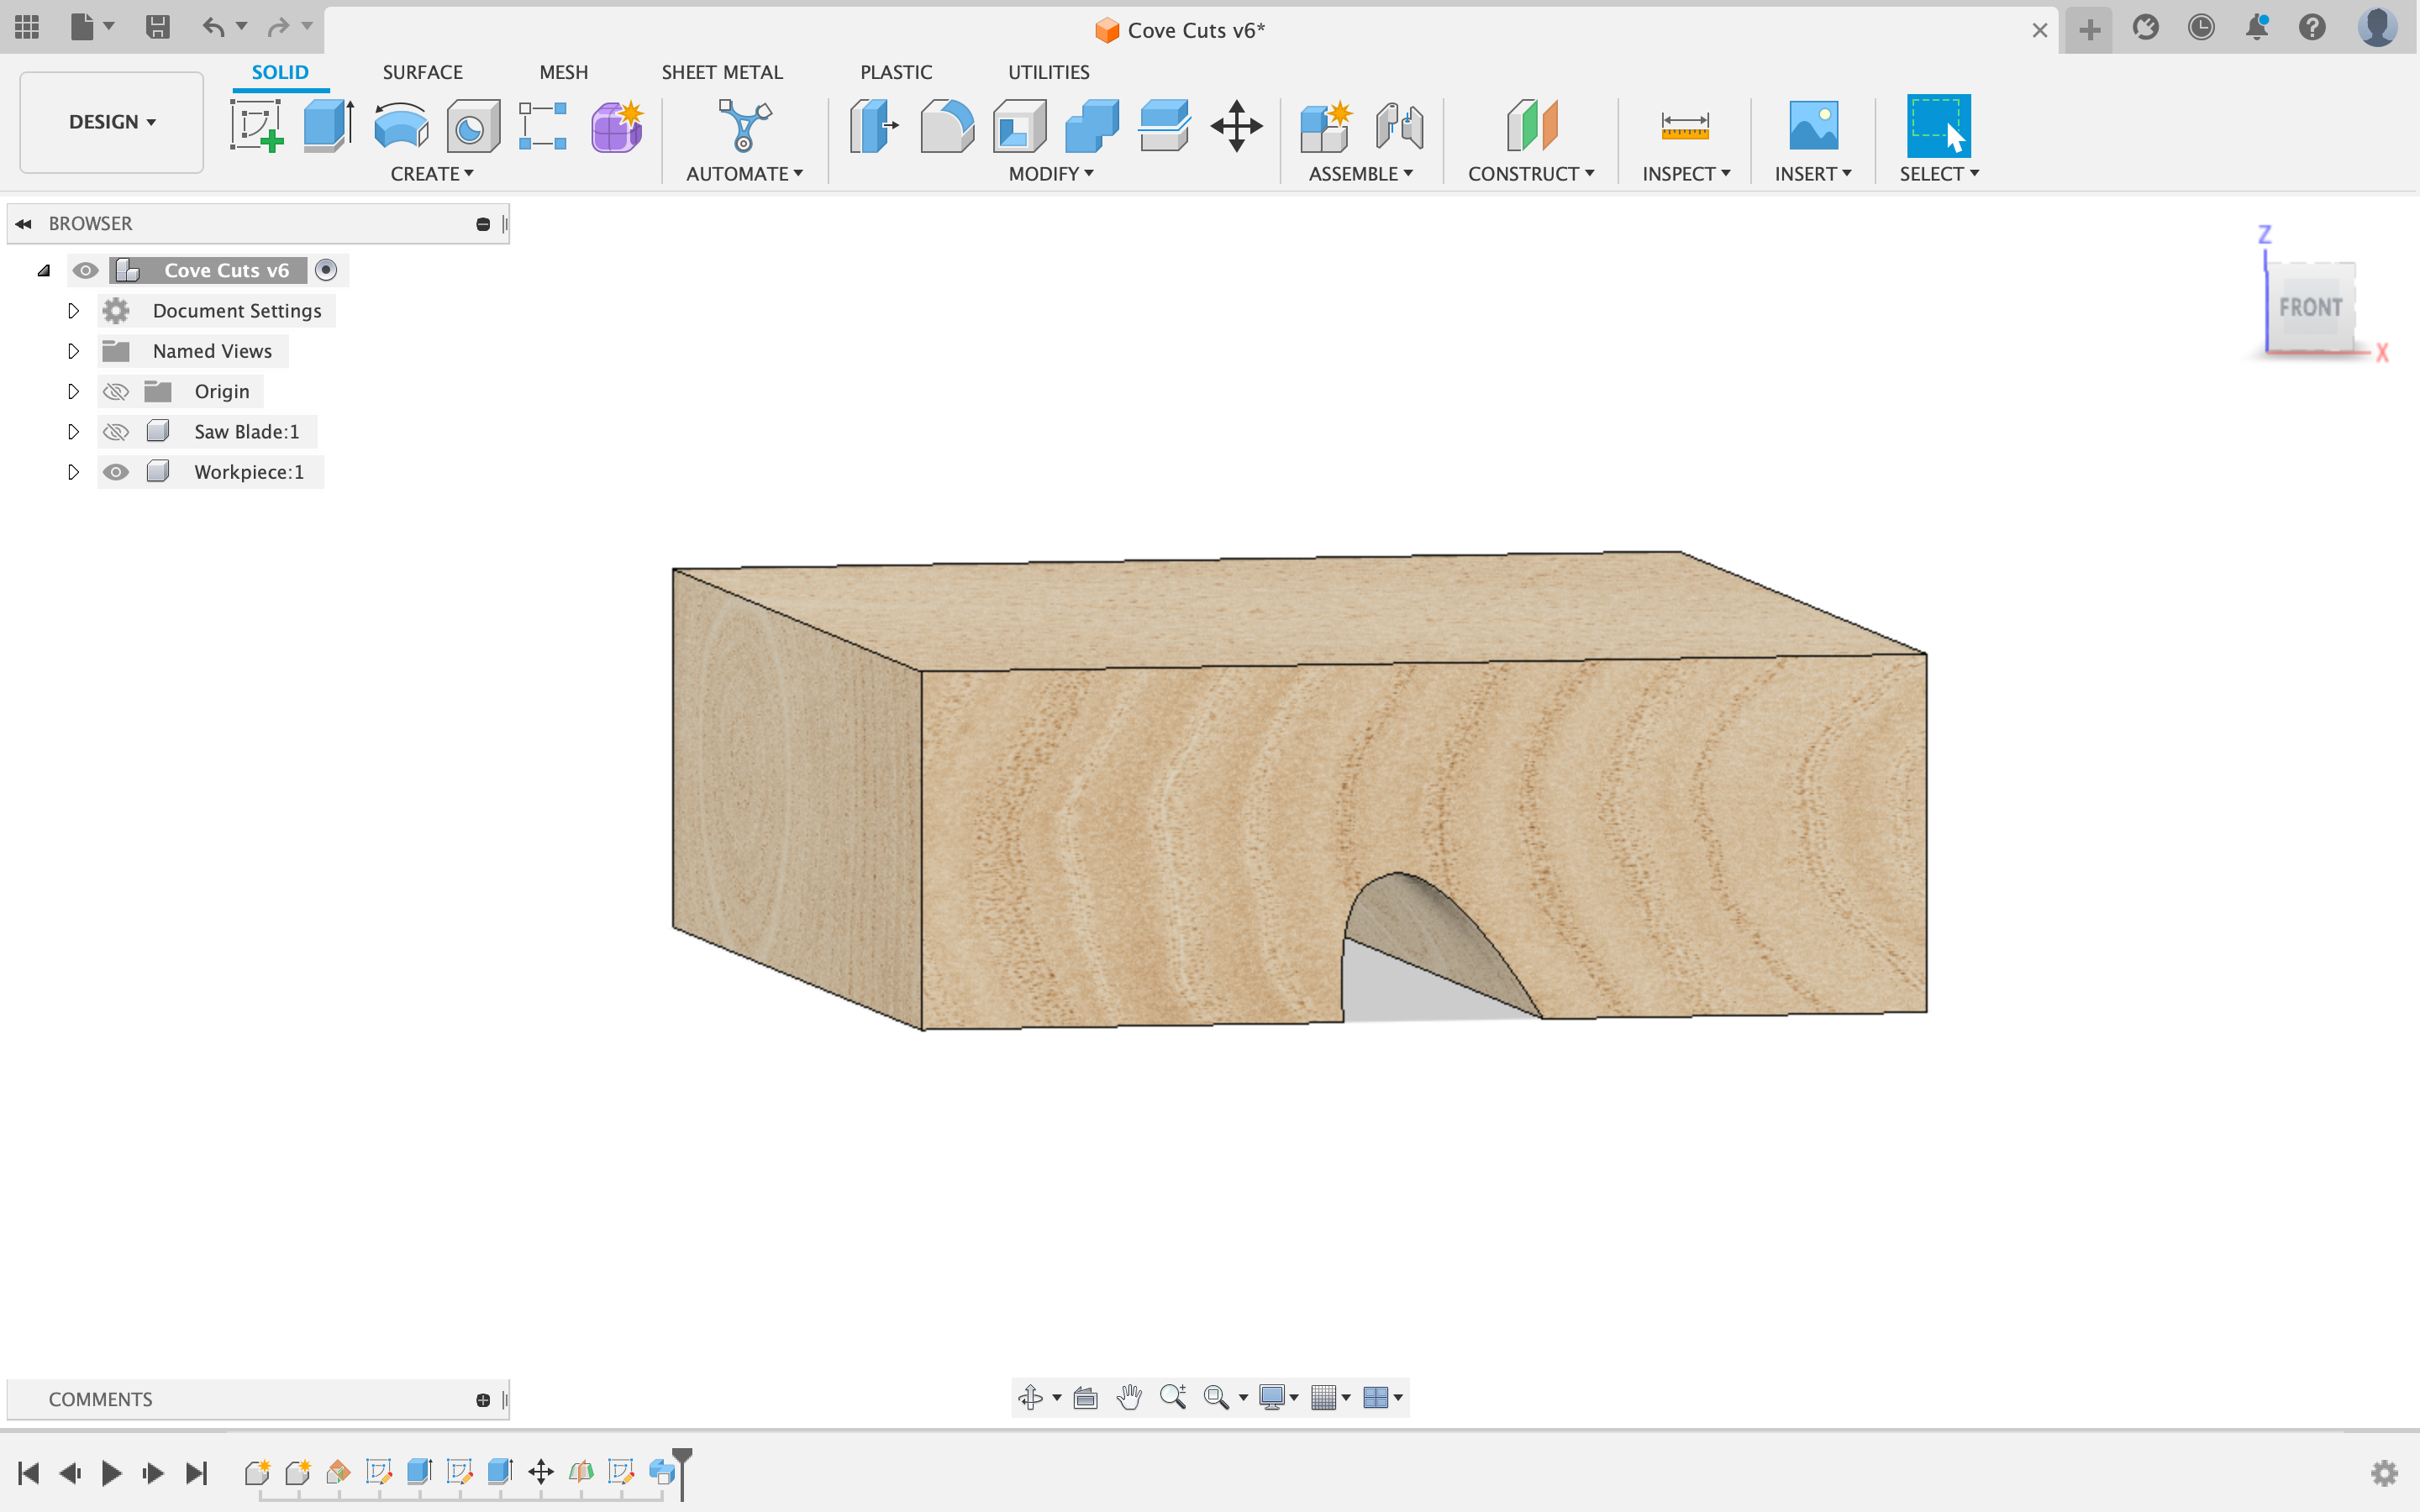The width and height of the screenshot is (2420, 1512).
Task: Open the Measure tool
Action: pos(1684,126)
